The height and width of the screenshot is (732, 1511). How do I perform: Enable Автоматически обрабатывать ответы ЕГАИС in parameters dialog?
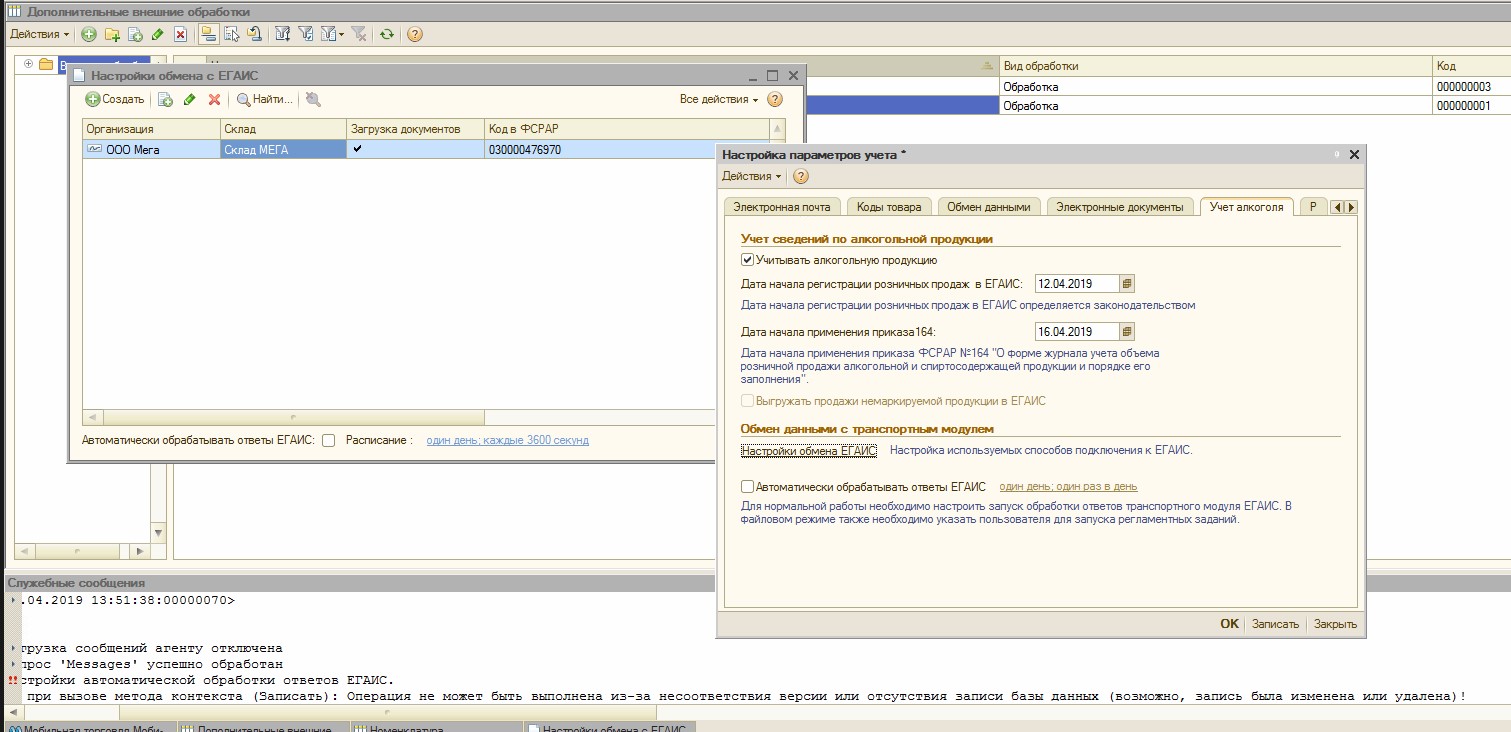(x=747, y=487)
